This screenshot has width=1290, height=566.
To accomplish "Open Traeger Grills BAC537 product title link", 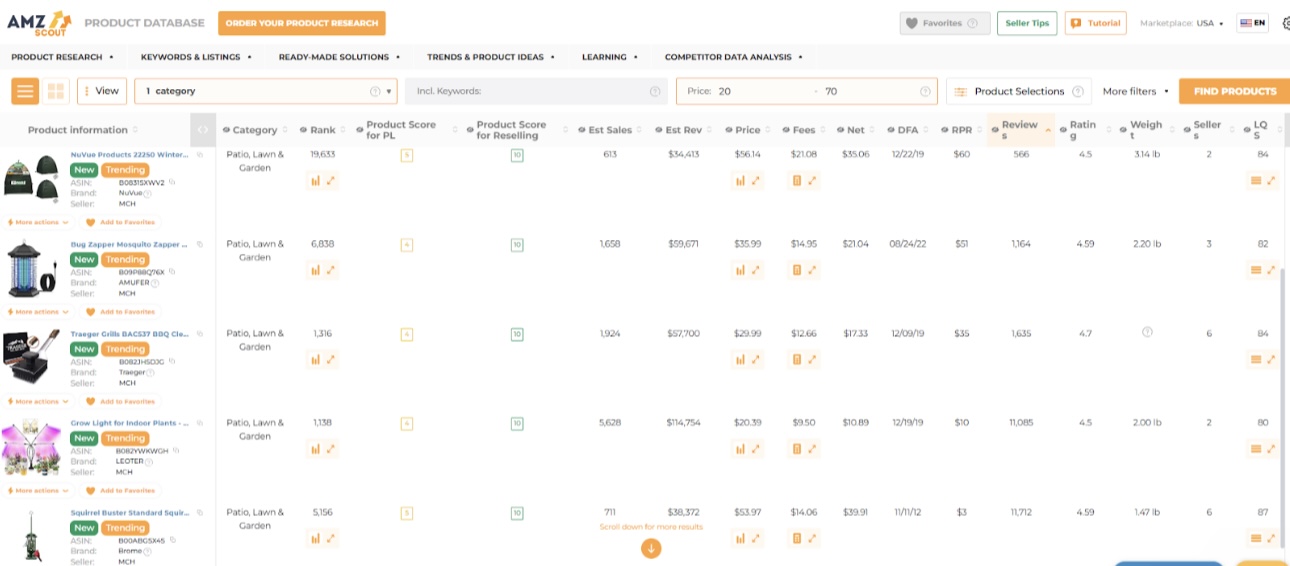I will [129, 334].
